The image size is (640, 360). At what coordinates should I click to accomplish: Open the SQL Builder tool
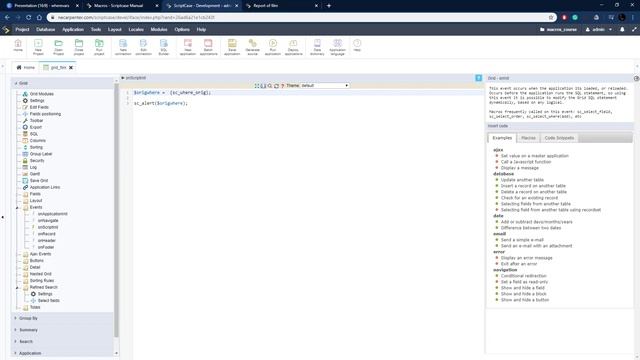(x=164, y=47)
